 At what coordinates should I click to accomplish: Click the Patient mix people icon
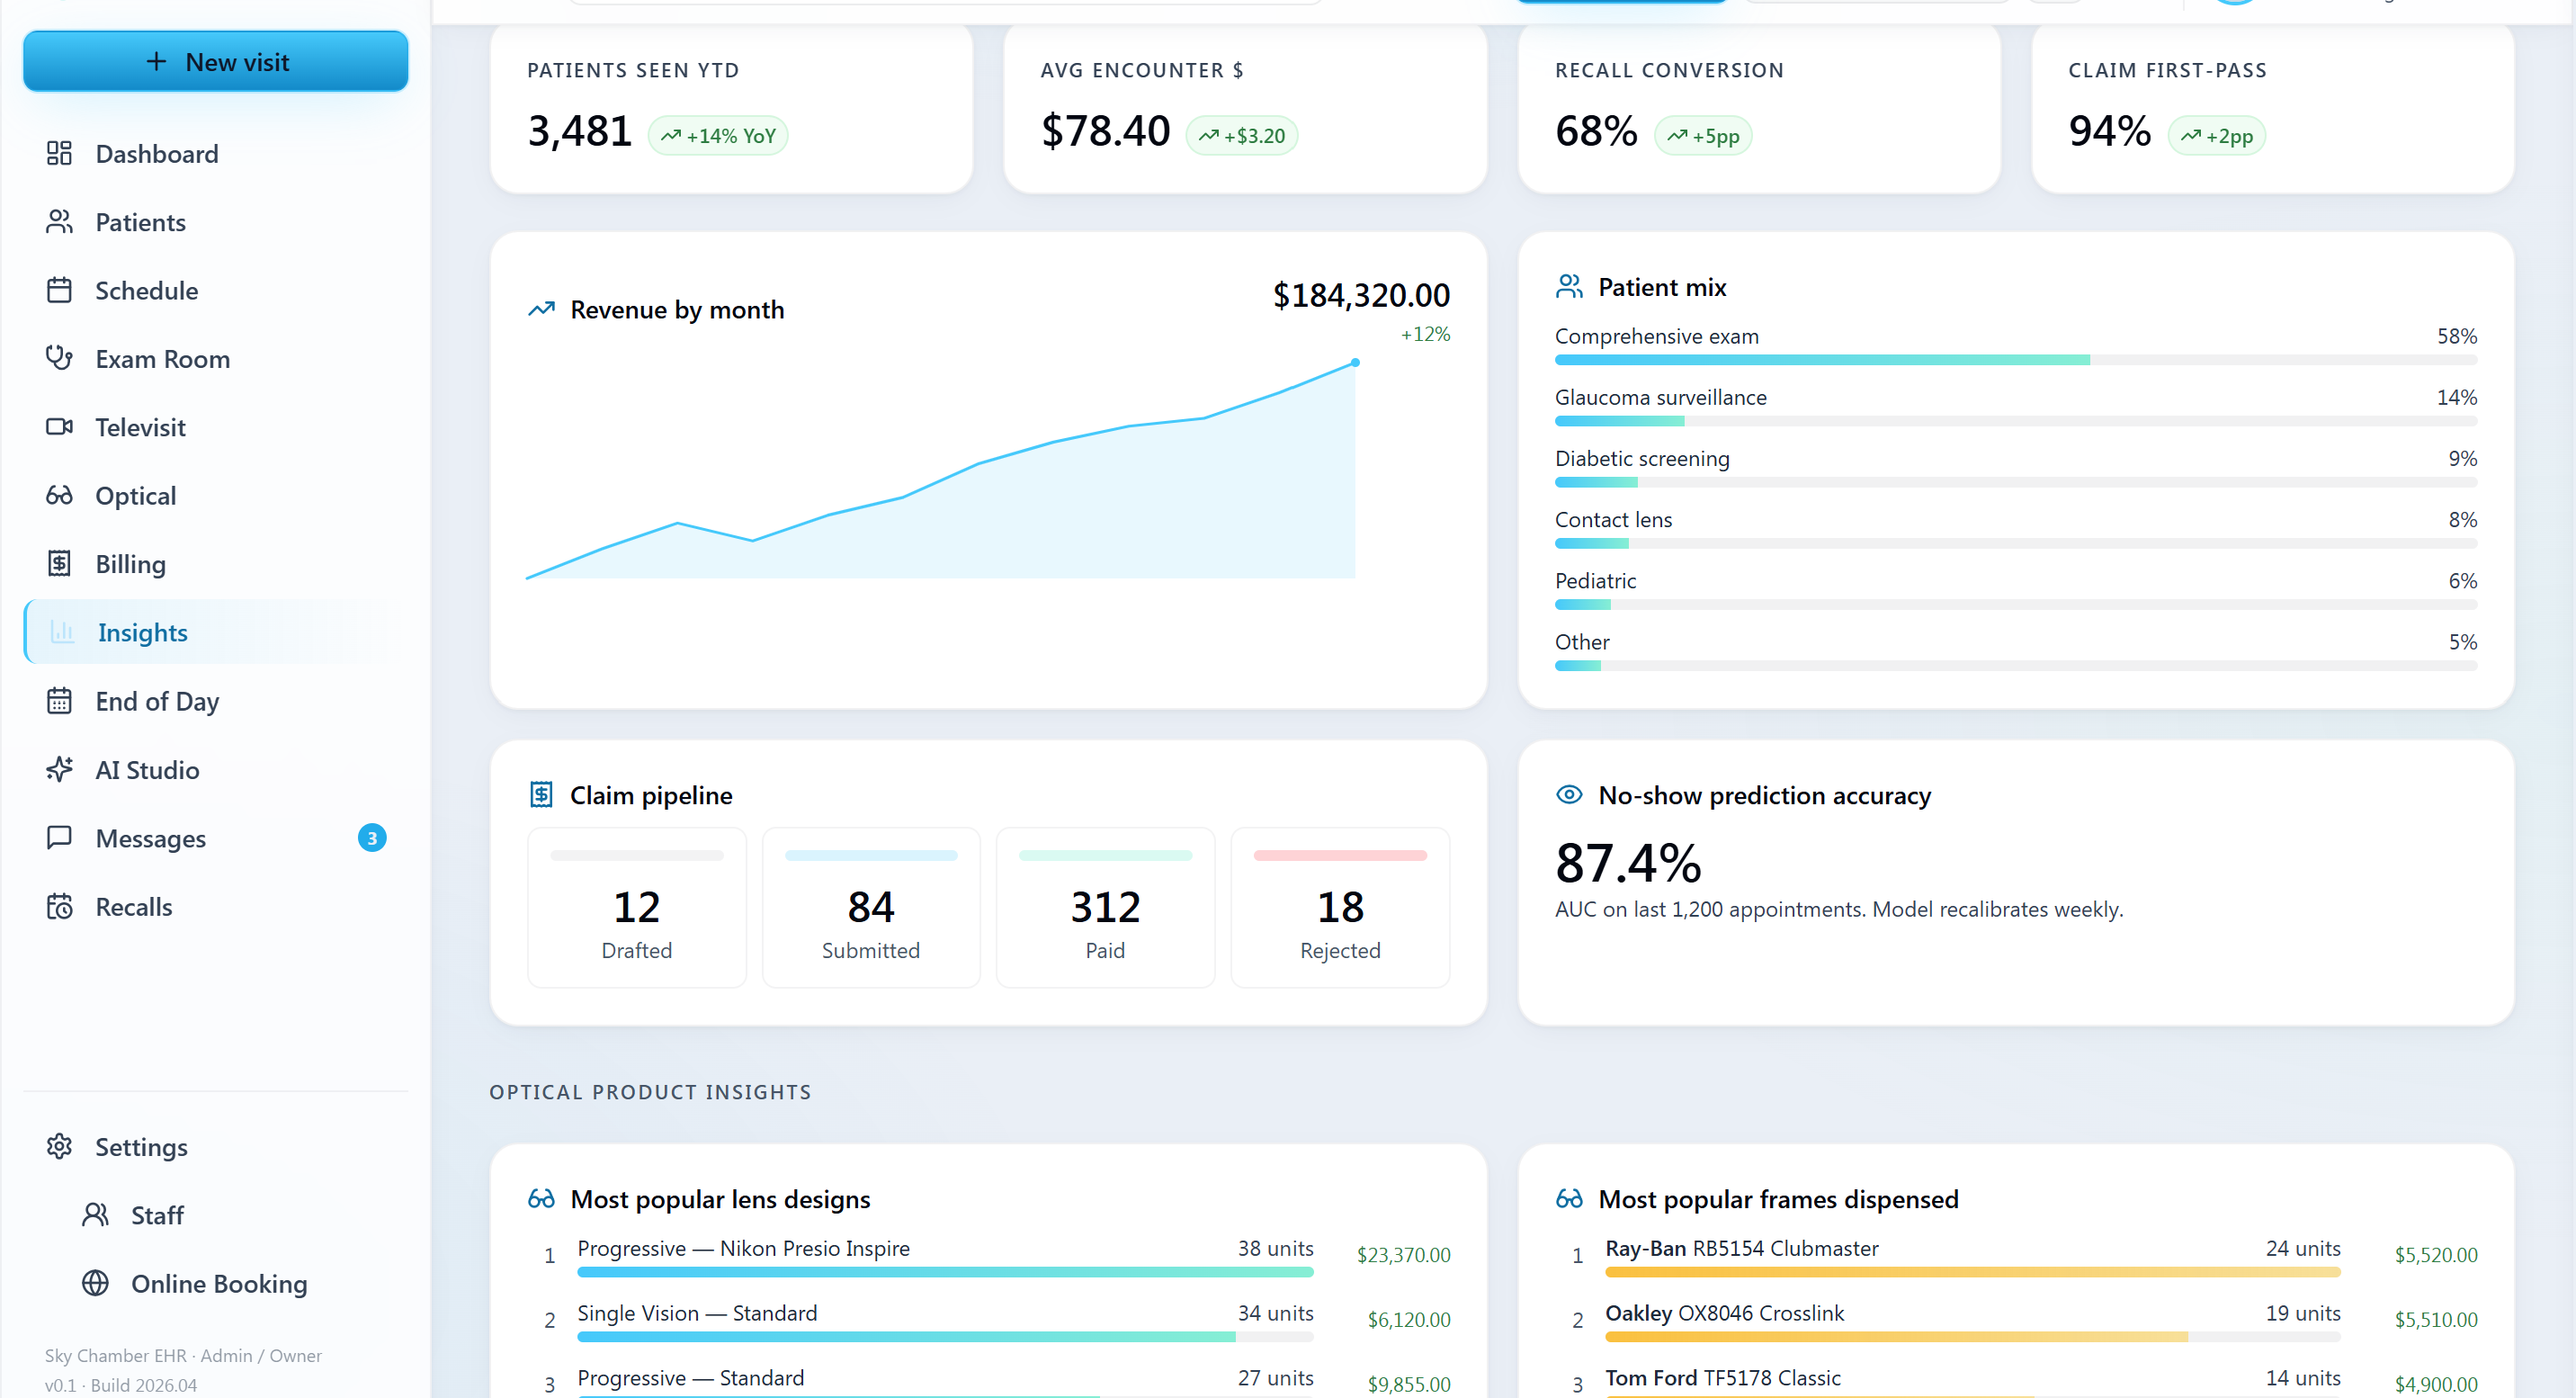[1569, 287]
